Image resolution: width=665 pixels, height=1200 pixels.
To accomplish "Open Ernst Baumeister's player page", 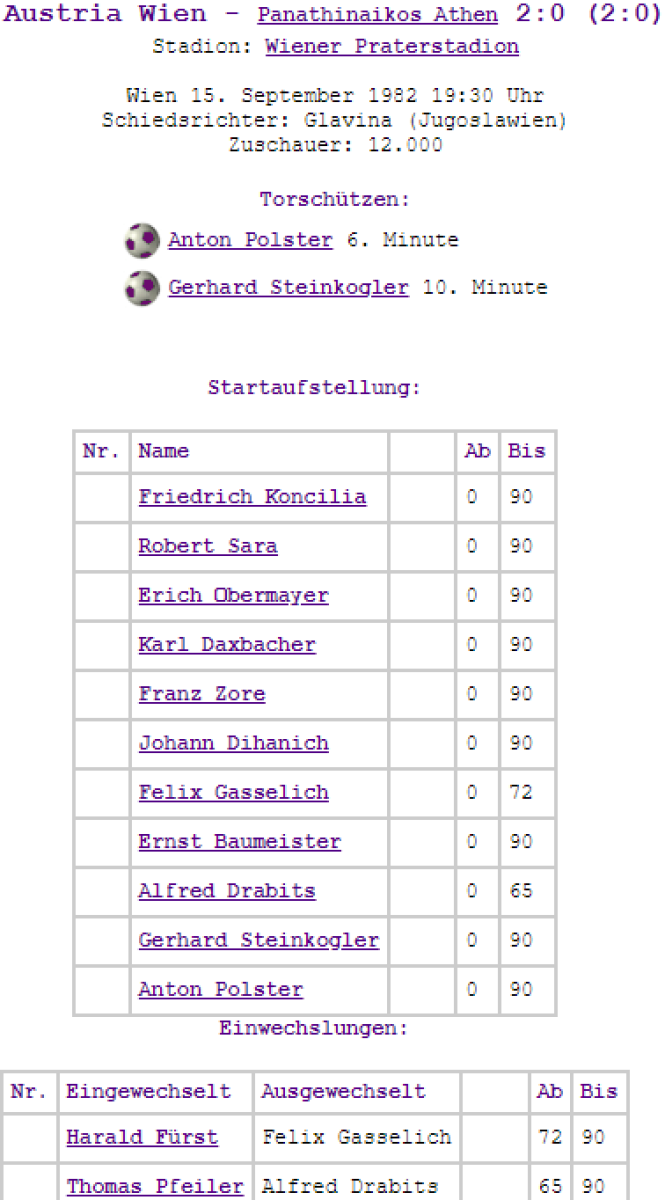I will pos(239,842).
